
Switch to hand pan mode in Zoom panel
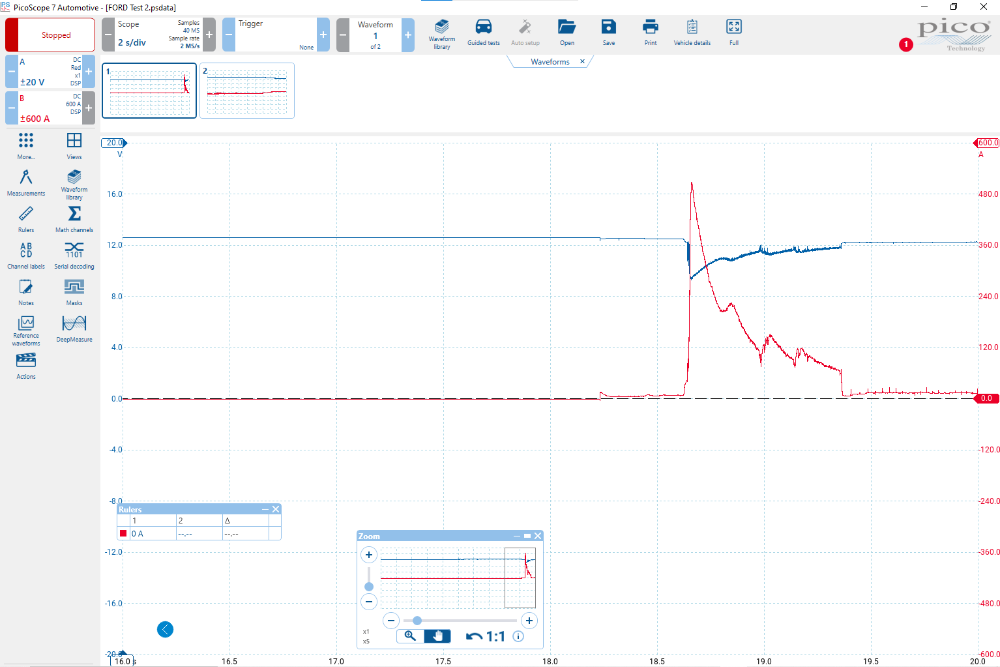(436, 636)
